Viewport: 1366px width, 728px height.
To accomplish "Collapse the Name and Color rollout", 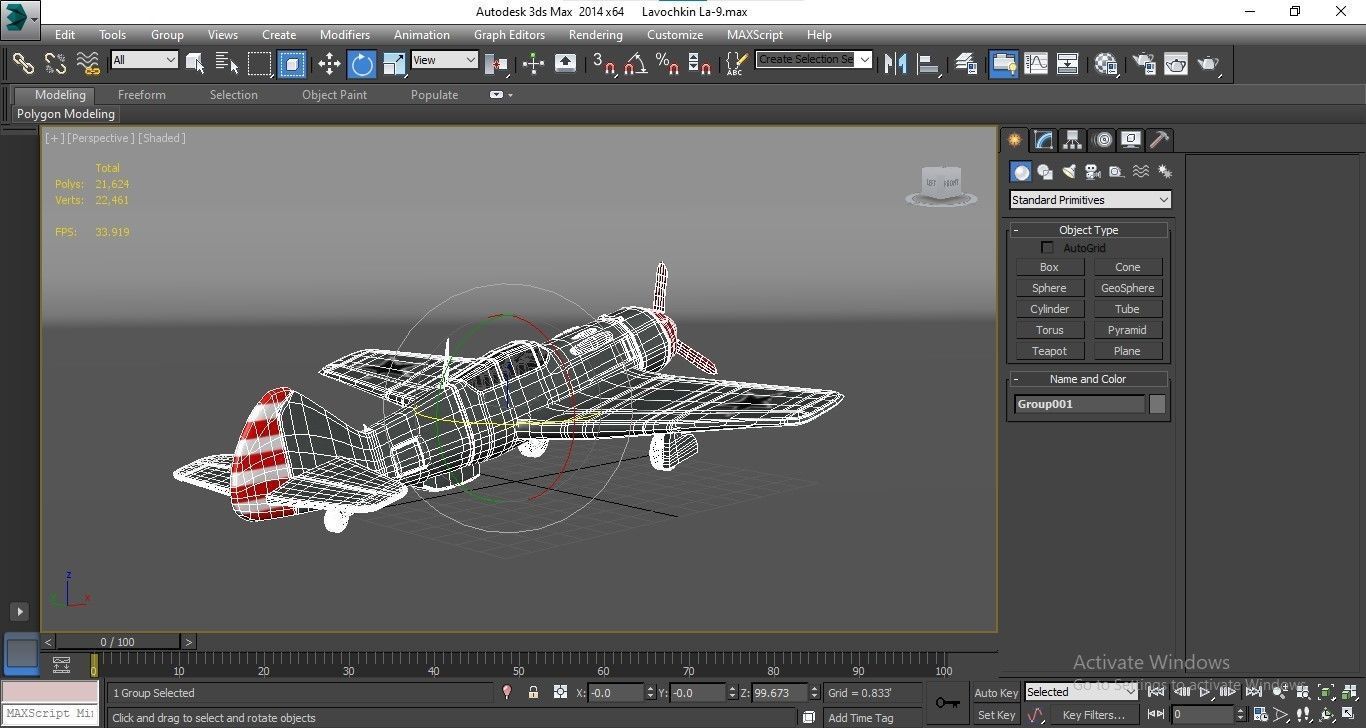I will point(1016,379).
